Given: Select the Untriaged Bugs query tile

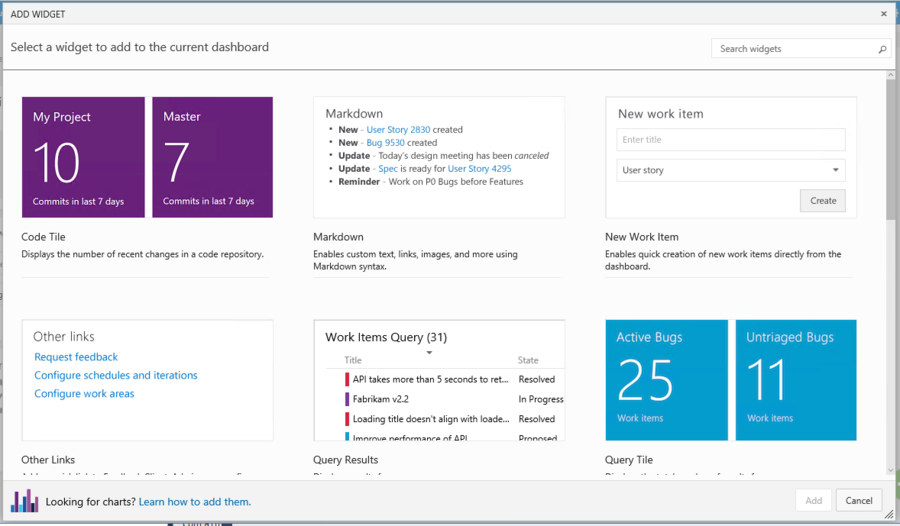Looking at the screenshot, I should [x=796, y=380].
